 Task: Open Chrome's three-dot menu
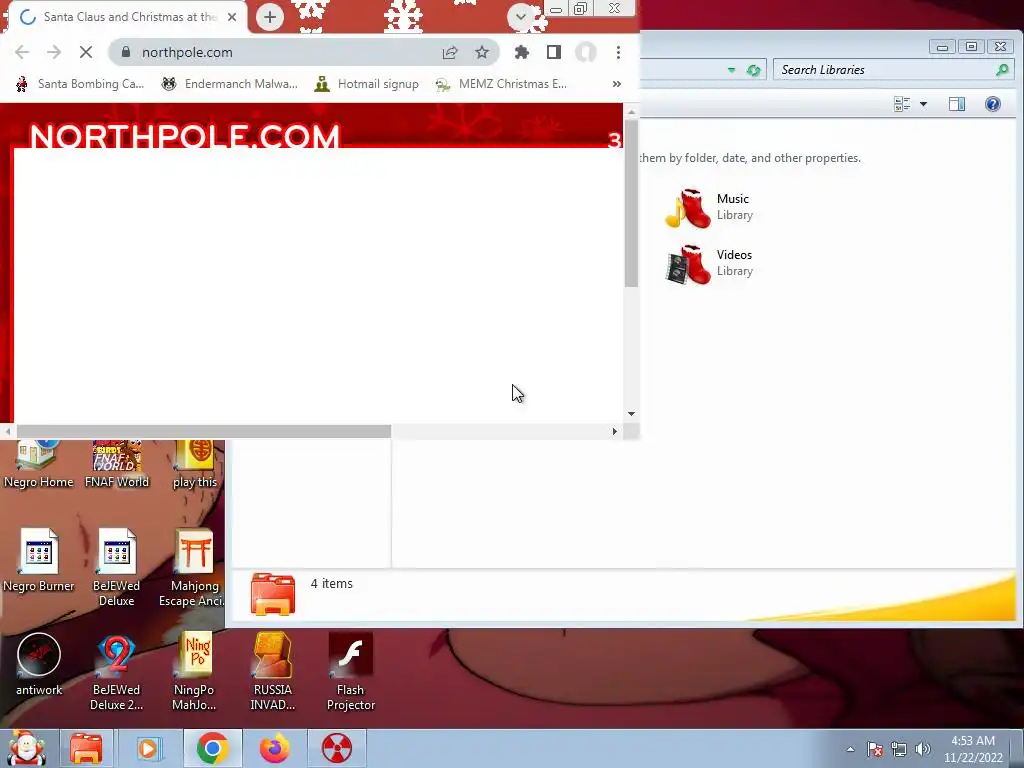coord(618,52)
